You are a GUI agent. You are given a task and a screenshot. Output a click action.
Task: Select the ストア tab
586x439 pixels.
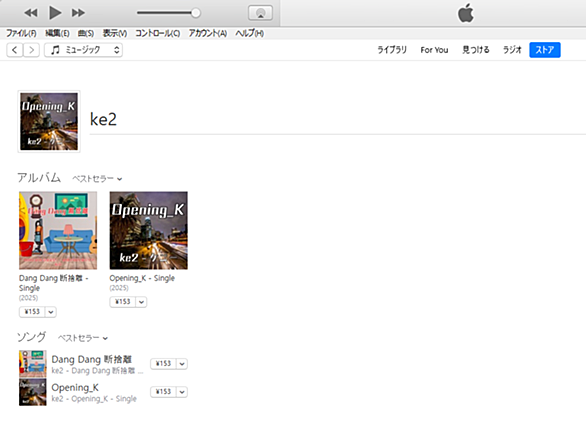pos(545,50)
